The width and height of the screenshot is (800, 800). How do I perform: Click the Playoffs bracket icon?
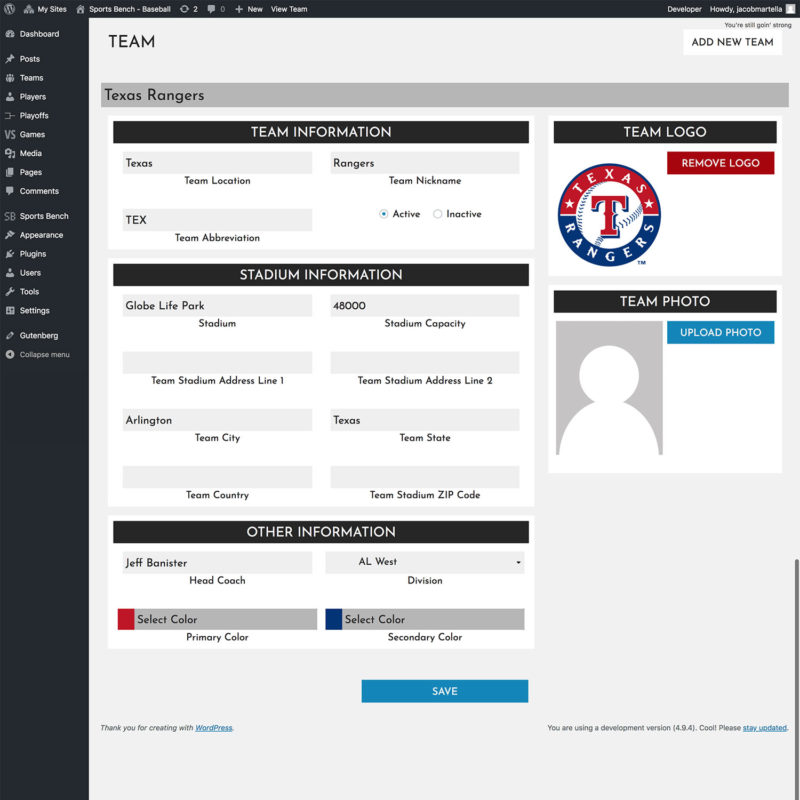pyautogui.click(x=10, y=115)
